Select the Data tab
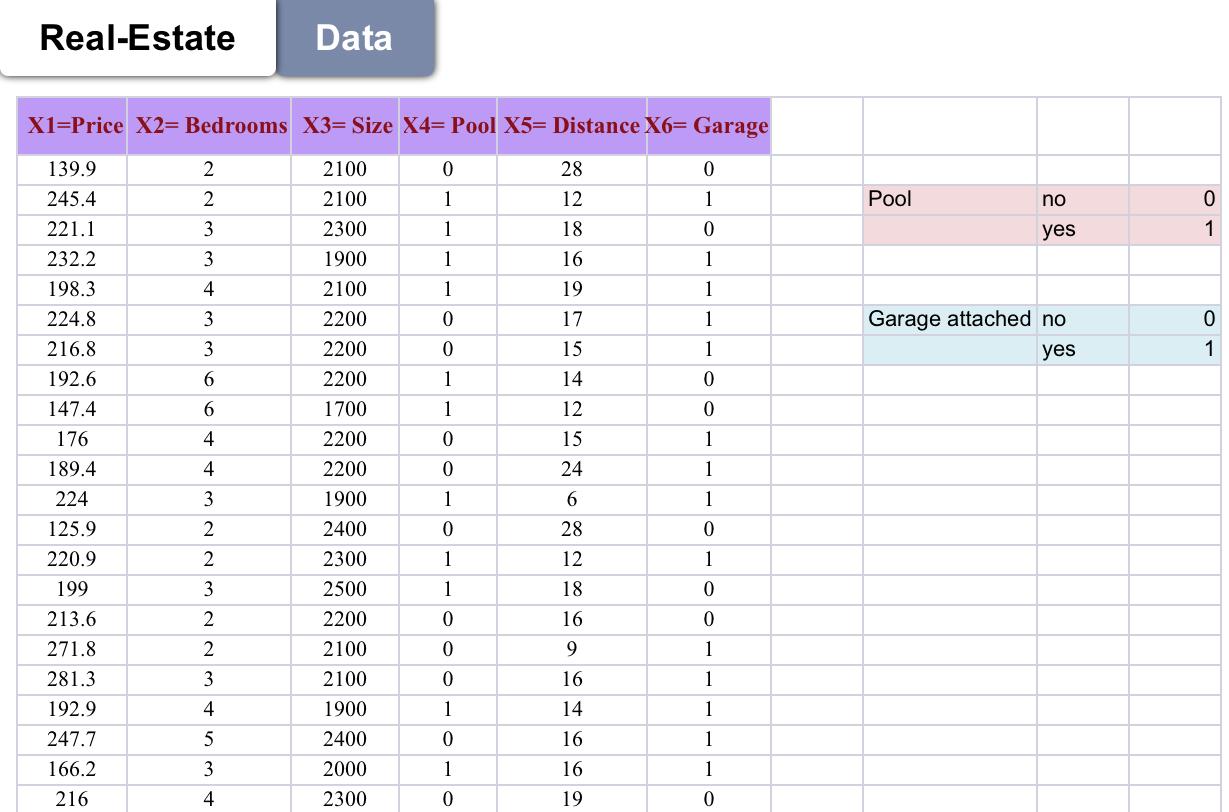The width and height of the screenshot is (1229, 812). [355, 38]
